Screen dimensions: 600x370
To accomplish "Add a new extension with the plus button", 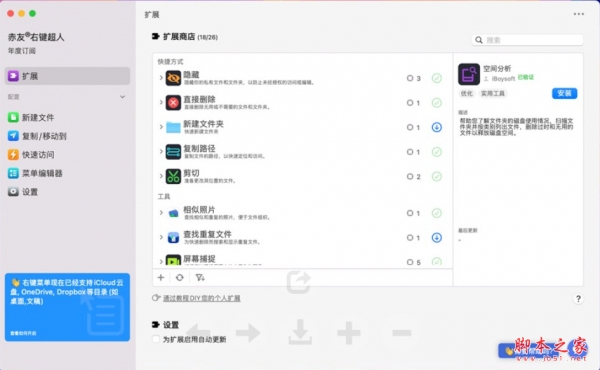I will (x=161, y=277).
